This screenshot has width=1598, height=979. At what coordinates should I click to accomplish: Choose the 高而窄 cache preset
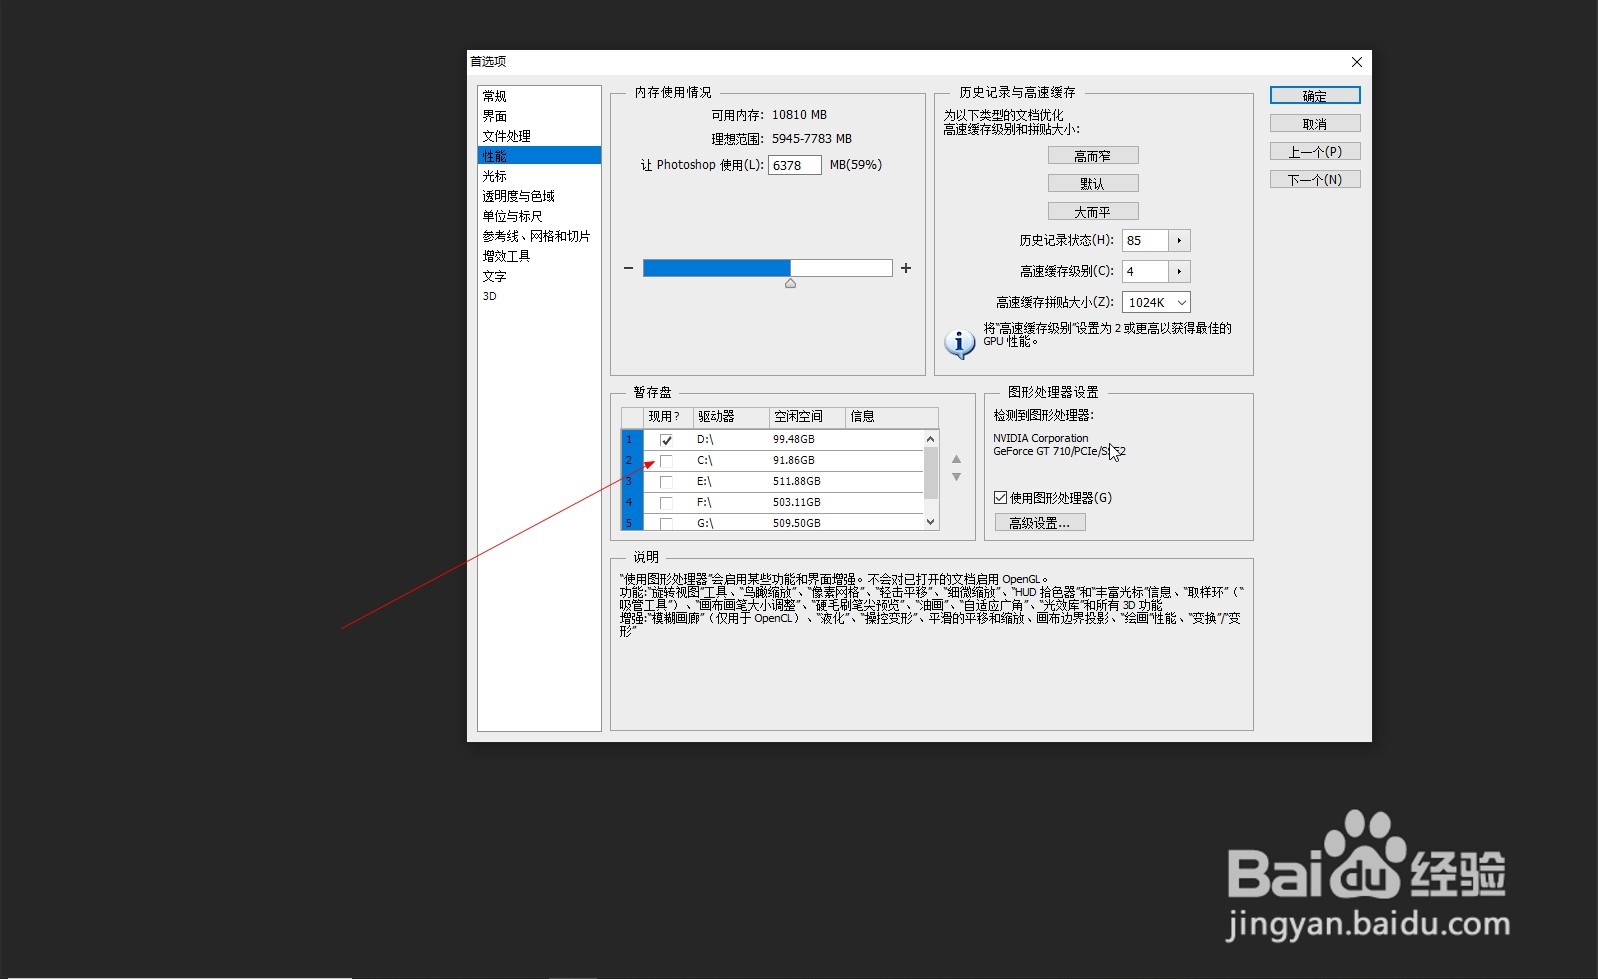[x=1093, y=156]
